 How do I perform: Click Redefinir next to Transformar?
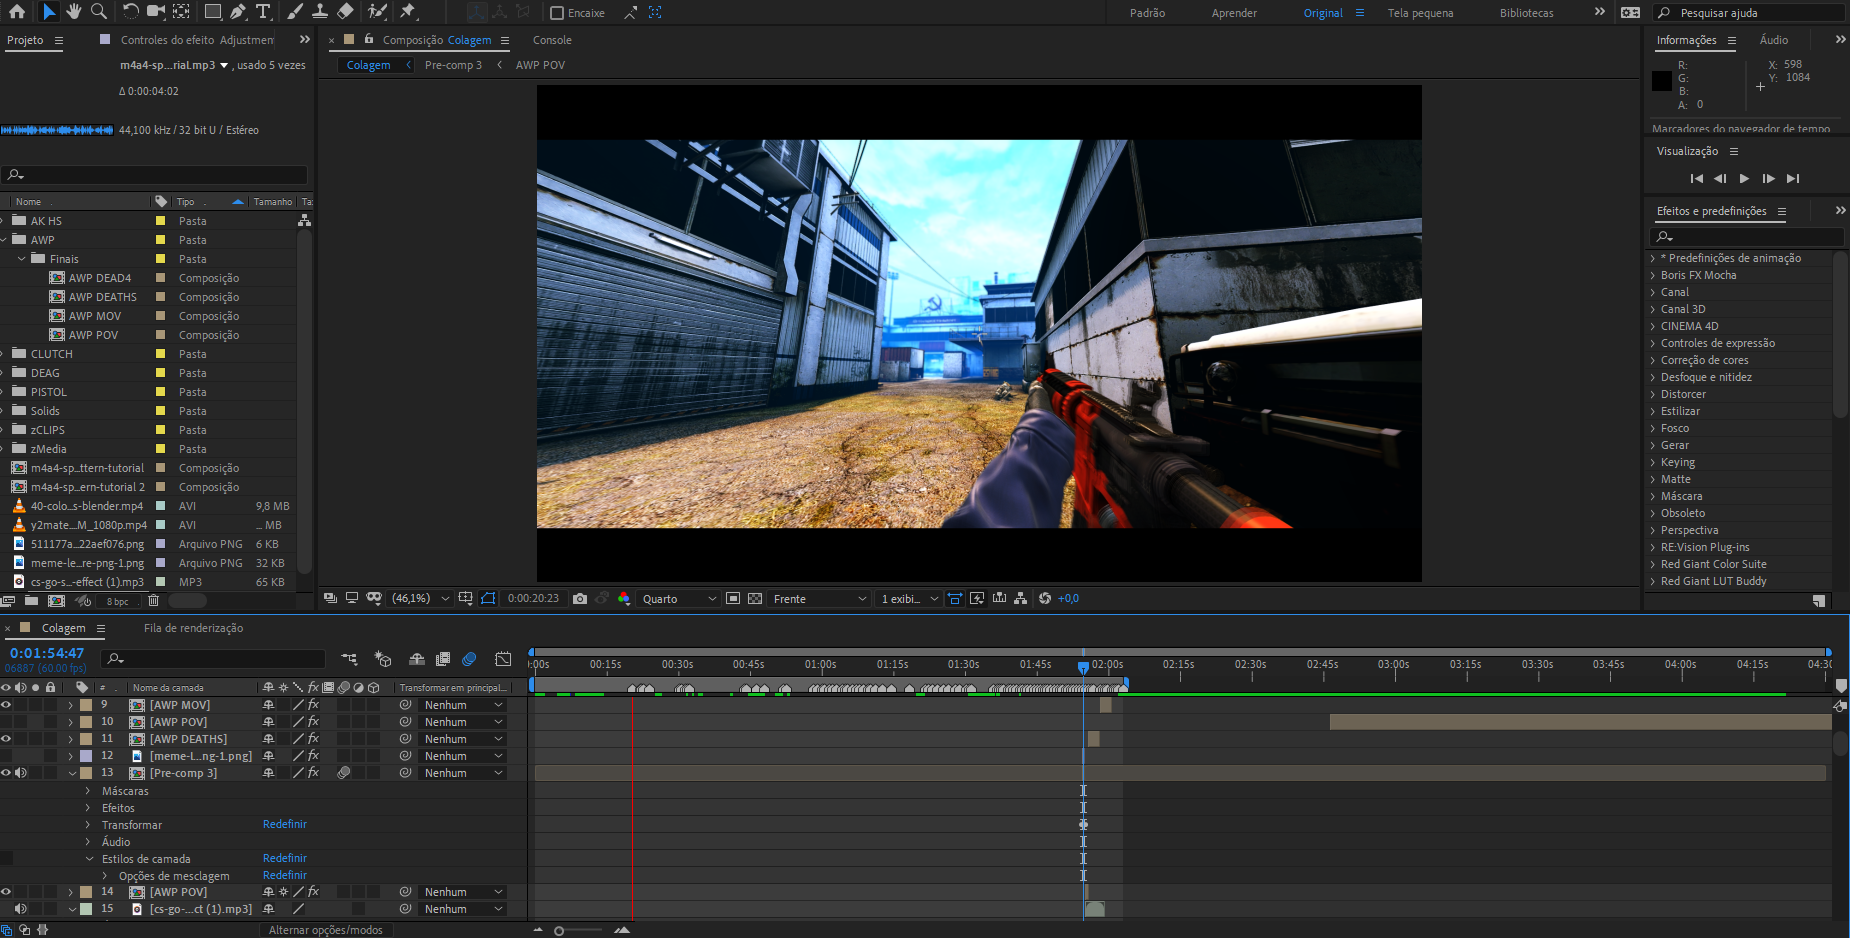tap(284, 823)
